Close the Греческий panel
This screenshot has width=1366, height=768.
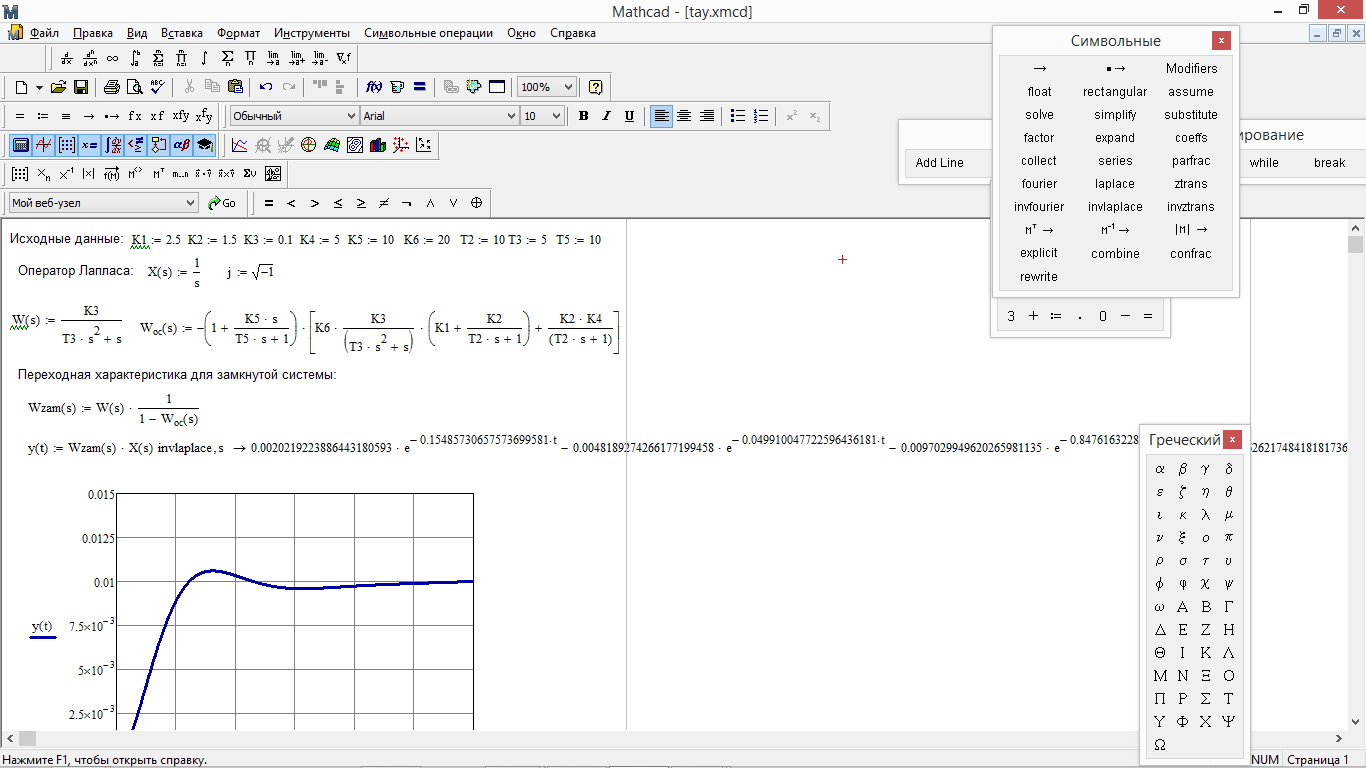[1233, 440]
